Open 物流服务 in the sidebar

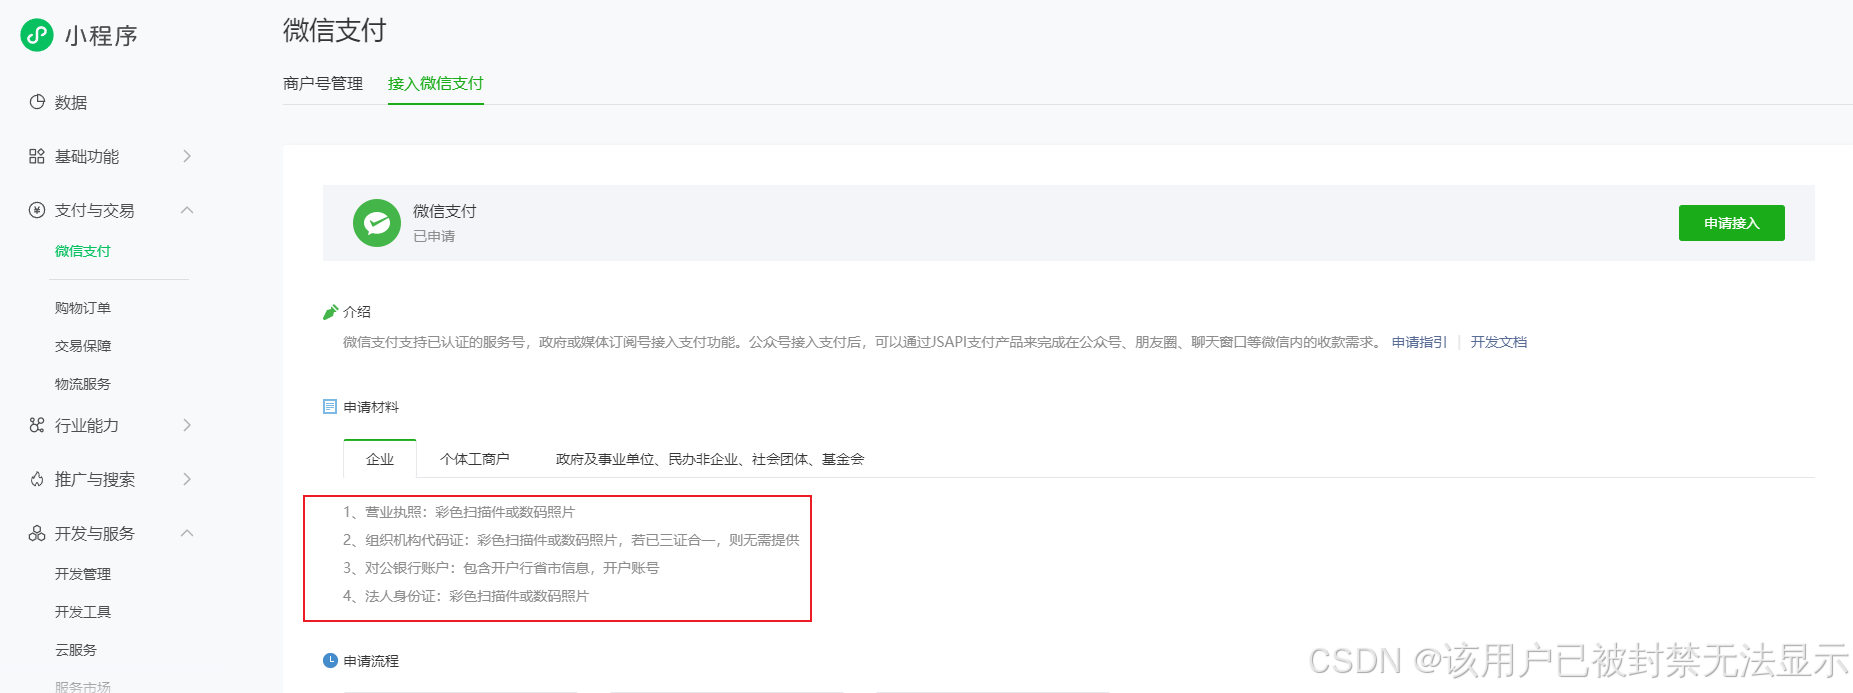83,384
